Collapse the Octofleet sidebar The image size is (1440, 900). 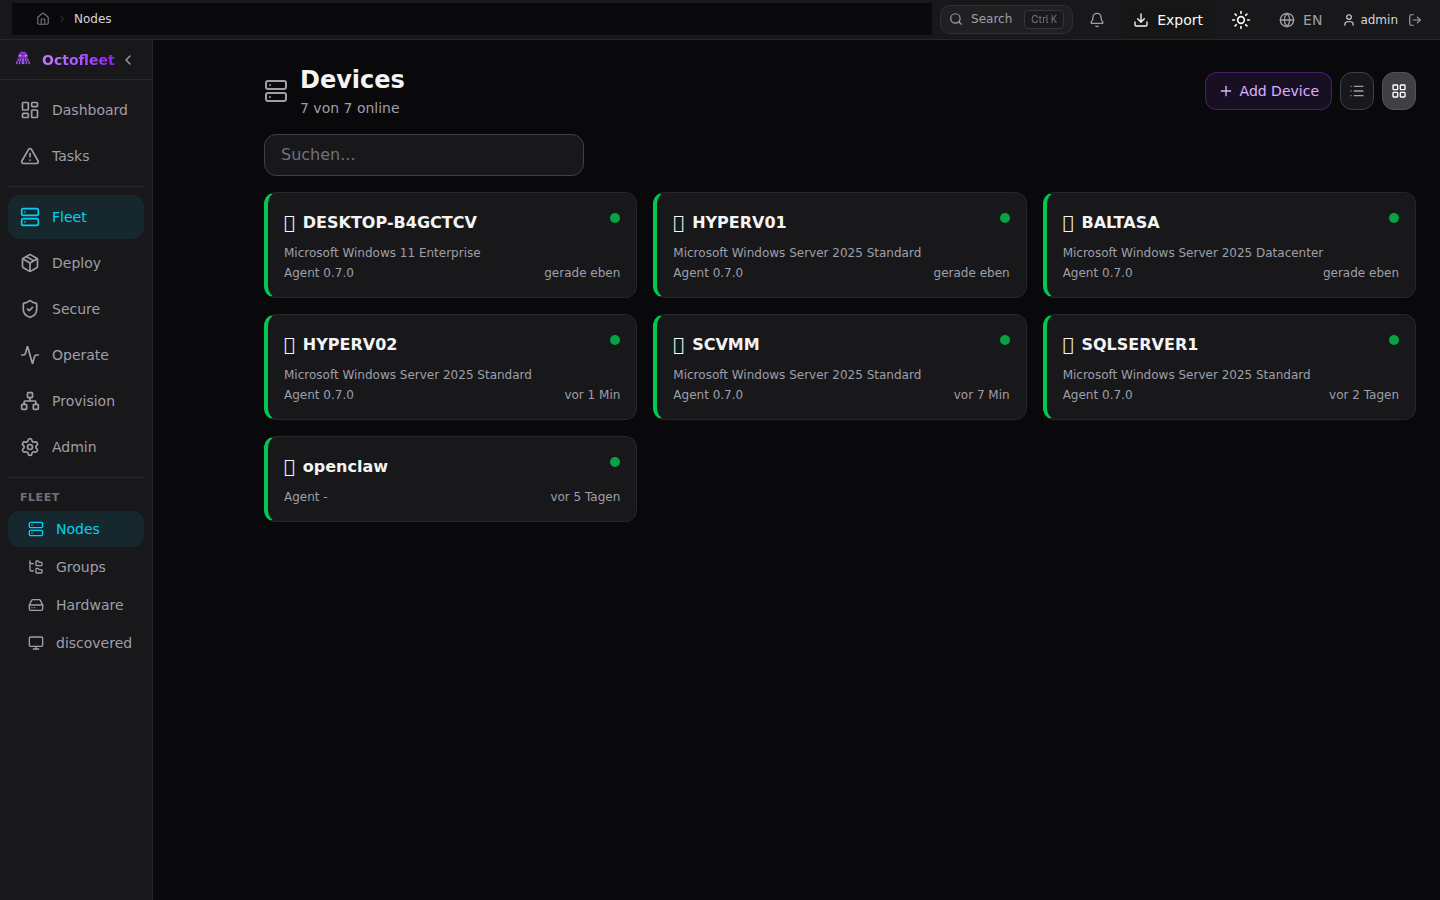click(128, 59)
